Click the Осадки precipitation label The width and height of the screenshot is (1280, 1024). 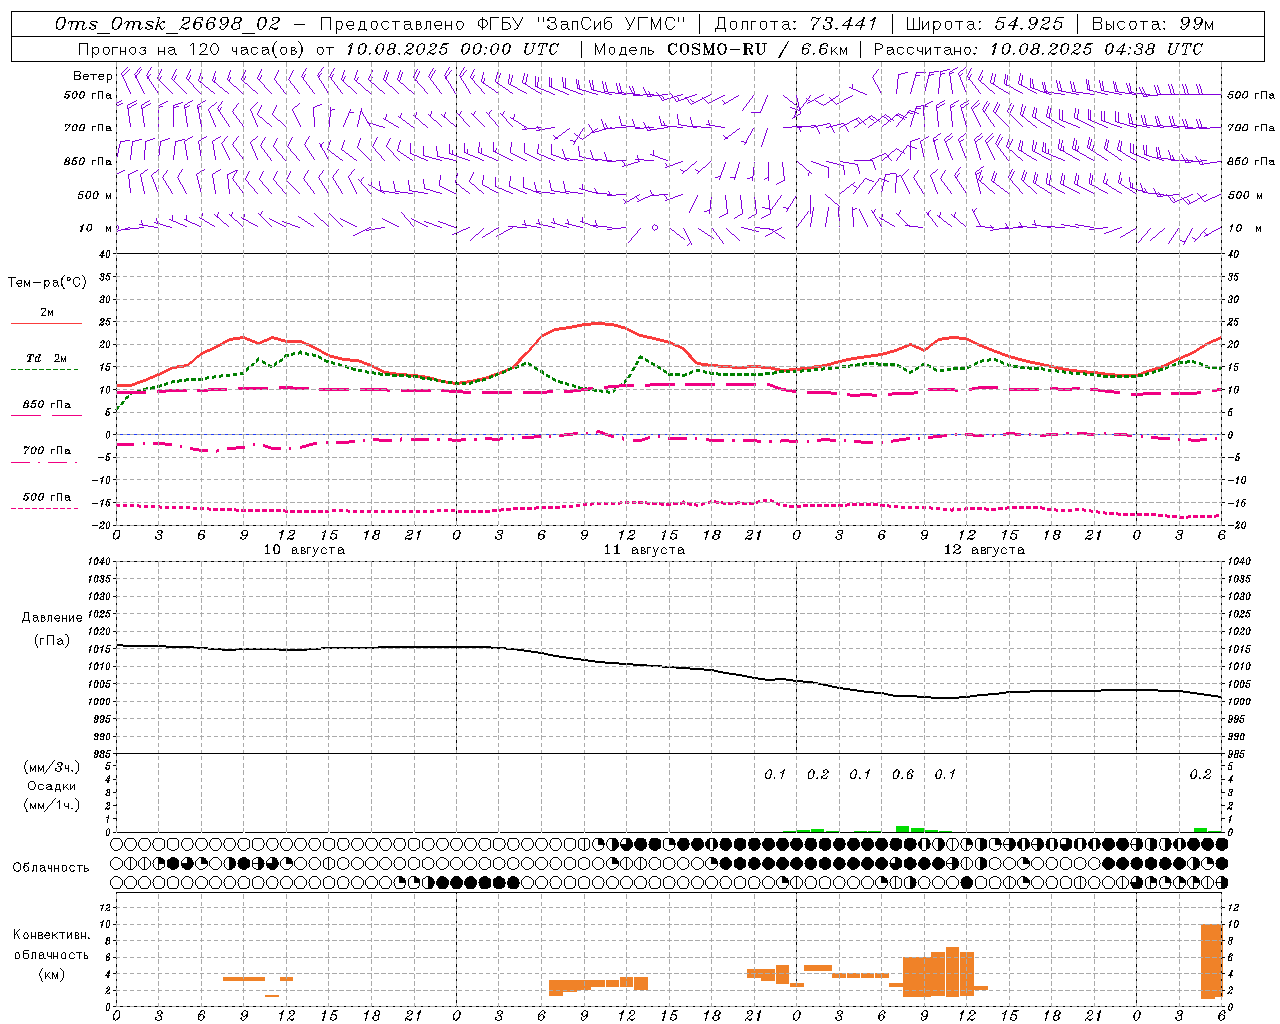click(52, 786)
